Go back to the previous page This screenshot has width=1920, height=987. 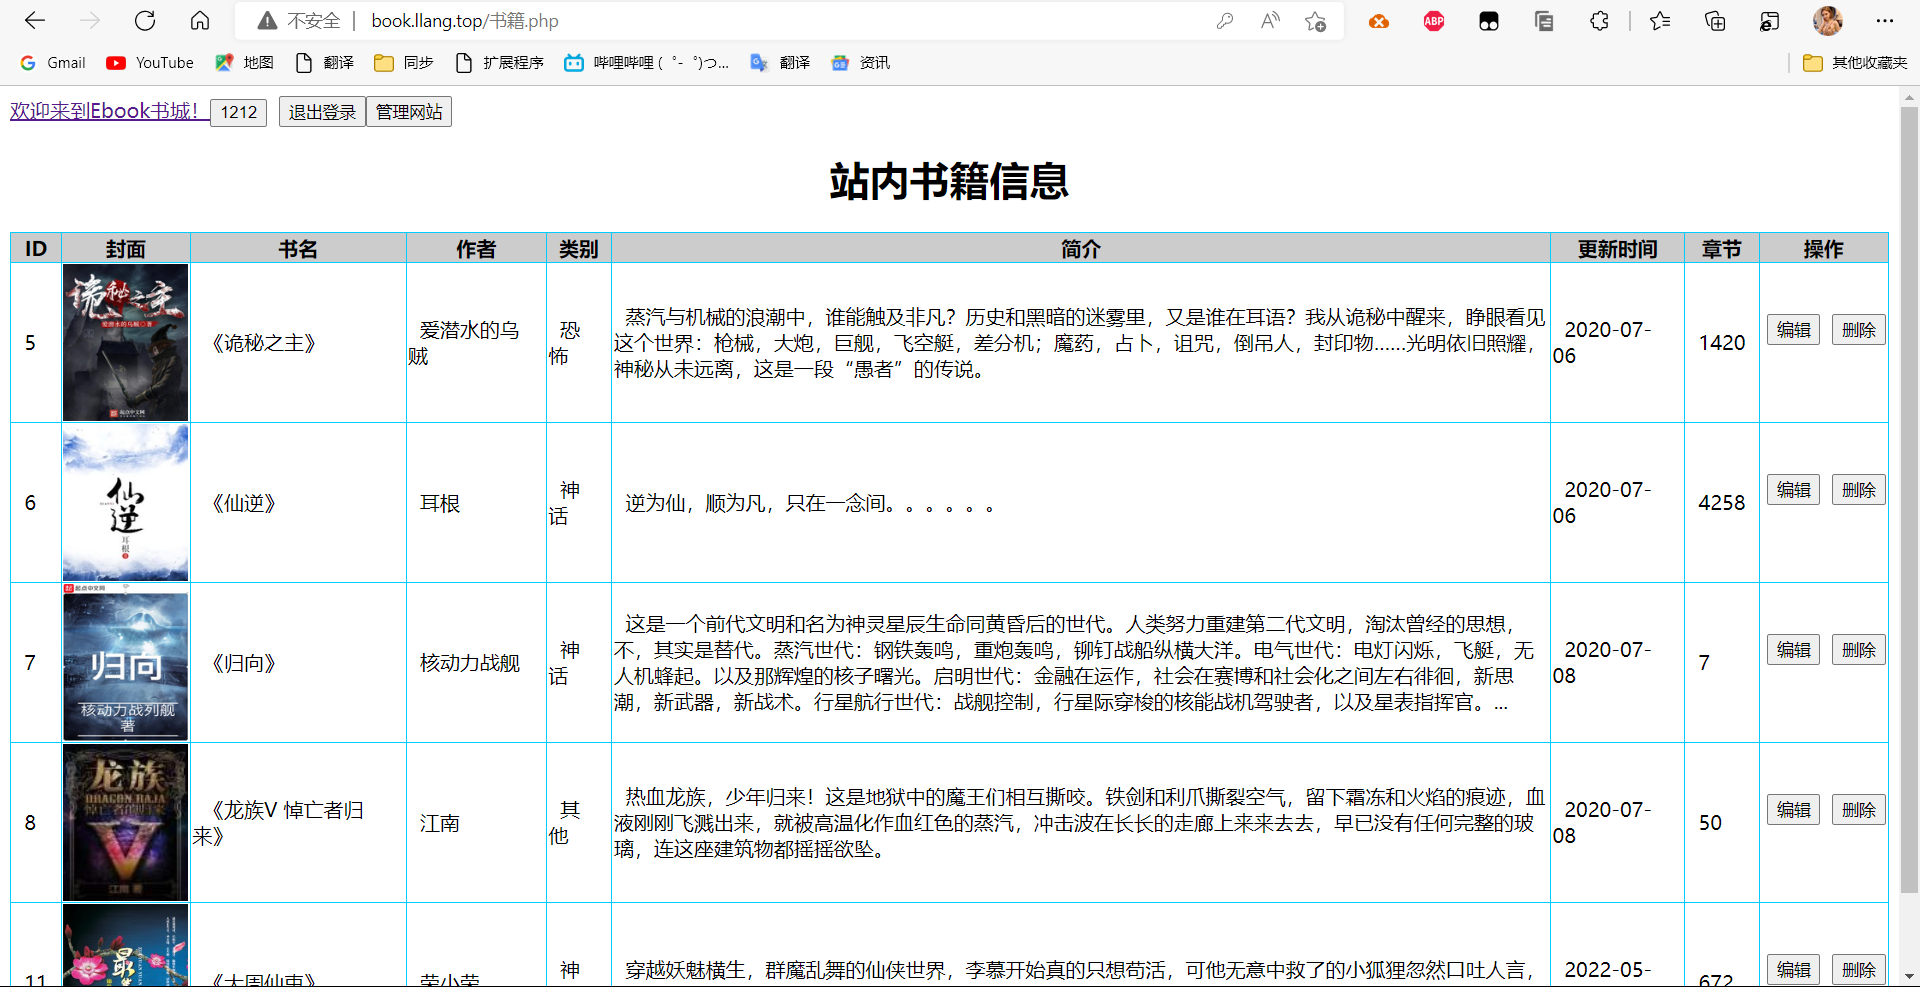point(35,21)
